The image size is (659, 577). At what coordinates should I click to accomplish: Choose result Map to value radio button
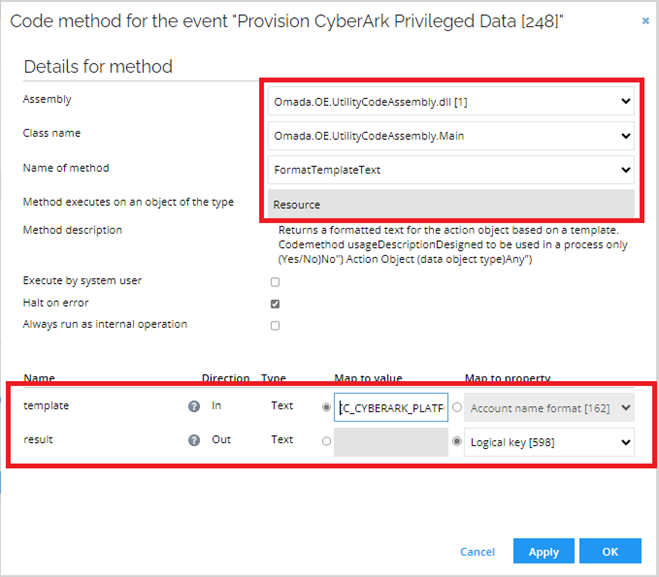coord(326,441)
